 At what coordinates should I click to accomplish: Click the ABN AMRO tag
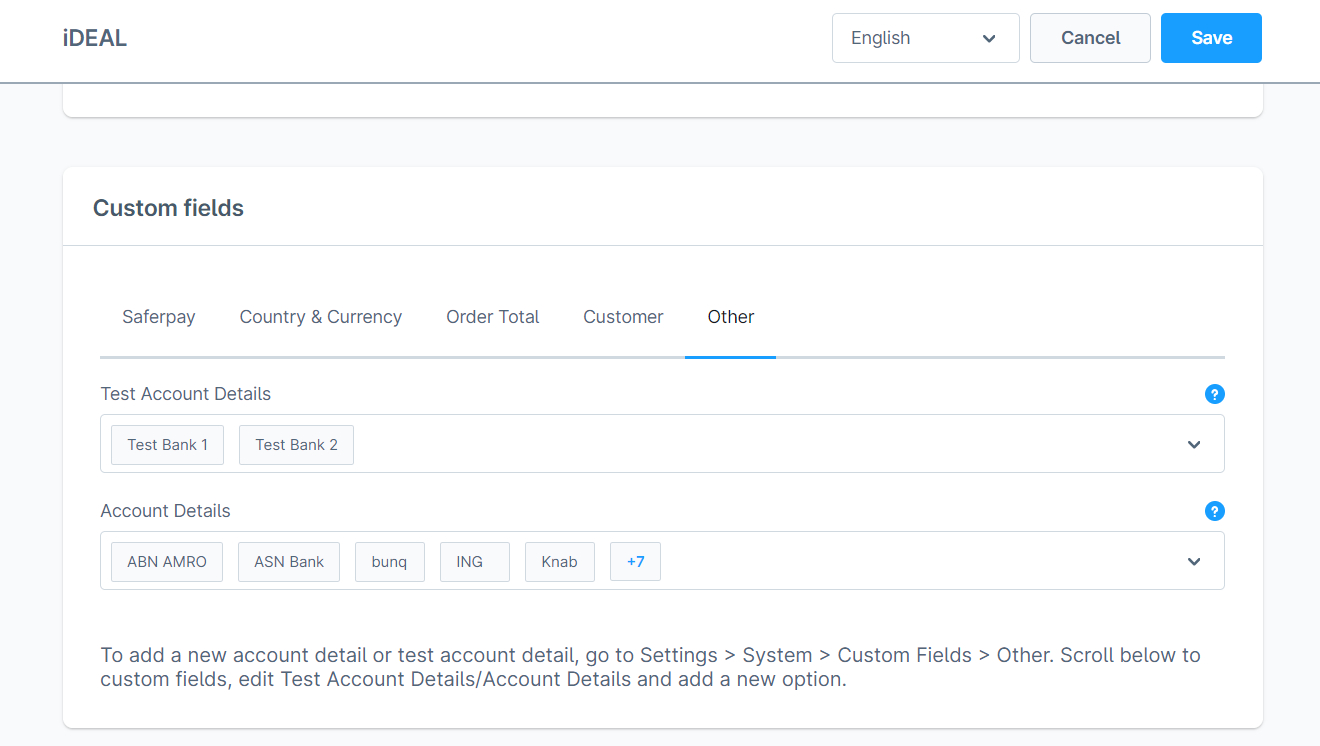pyautogui.click(x=167, y=562)
